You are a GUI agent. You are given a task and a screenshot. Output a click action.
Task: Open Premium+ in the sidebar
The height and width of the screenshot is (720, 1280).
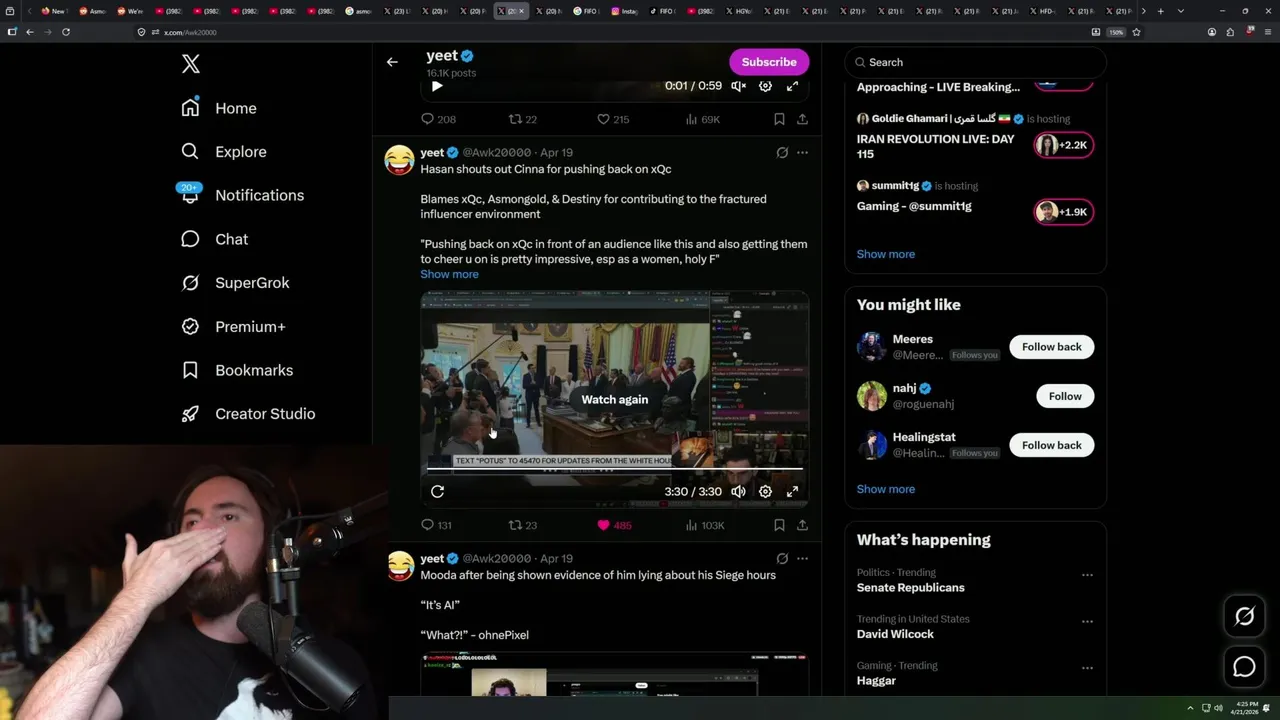point(233,327)
